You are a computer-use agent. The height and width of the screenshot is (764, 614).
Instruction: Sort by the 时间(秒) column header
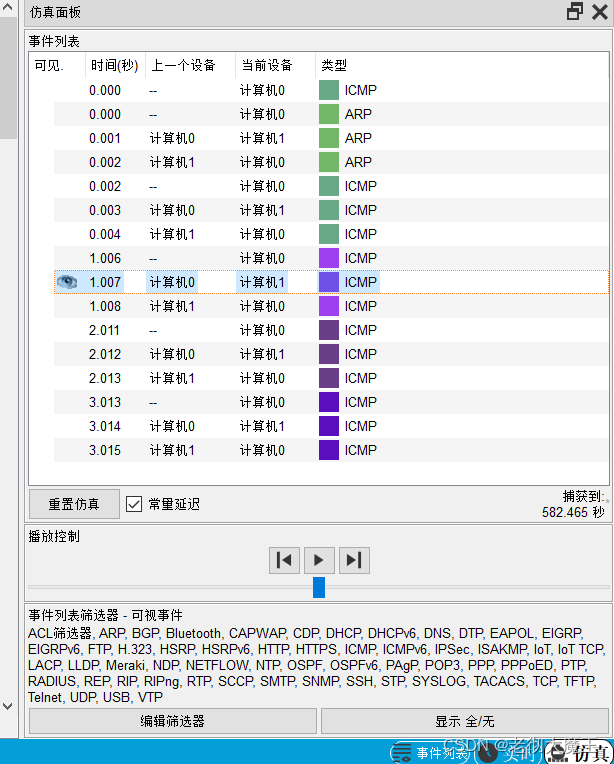point(115,65)
